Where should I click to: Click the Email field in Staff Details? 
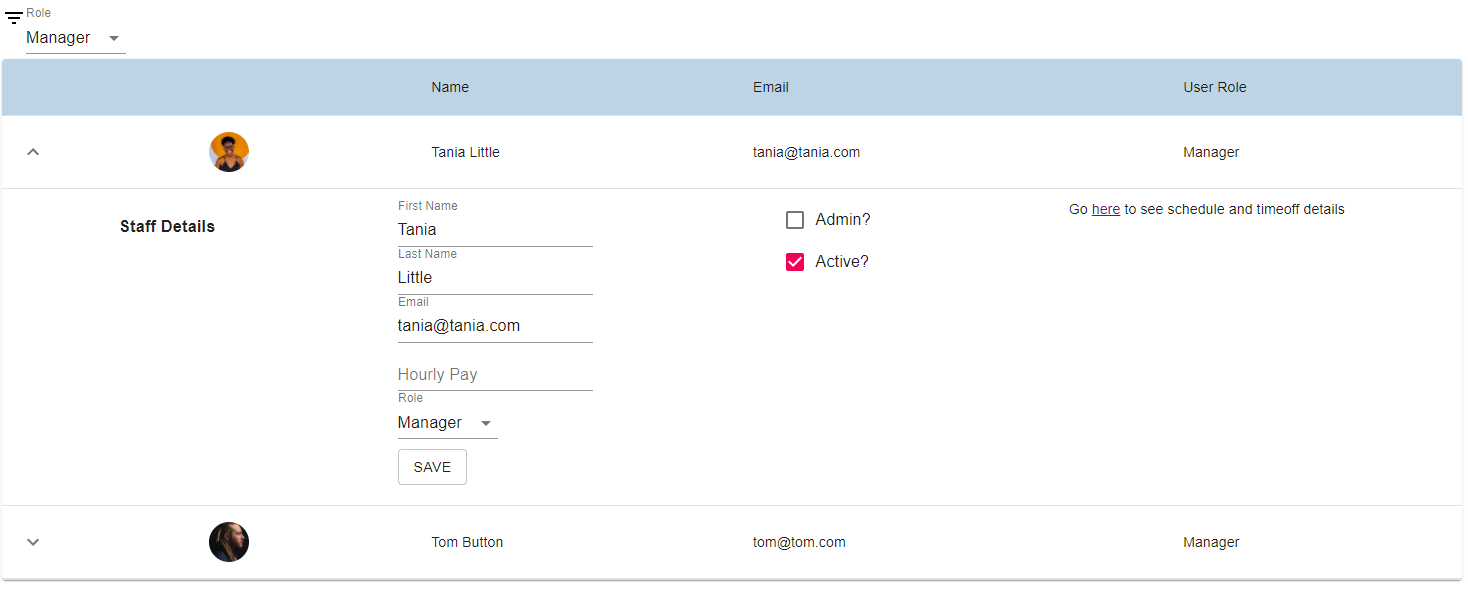coord(495,326)
